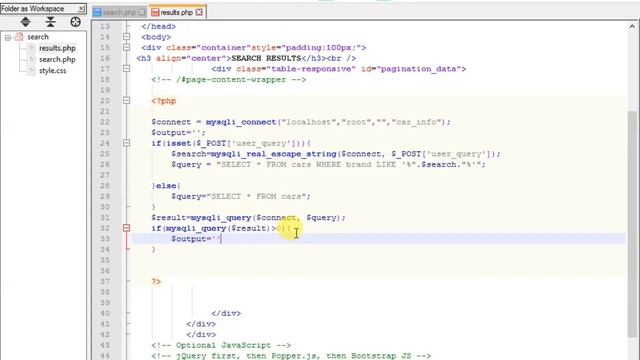Open results.php from the workspace tree
This screenshot has width=640, height=360.
tap(57, 48)
